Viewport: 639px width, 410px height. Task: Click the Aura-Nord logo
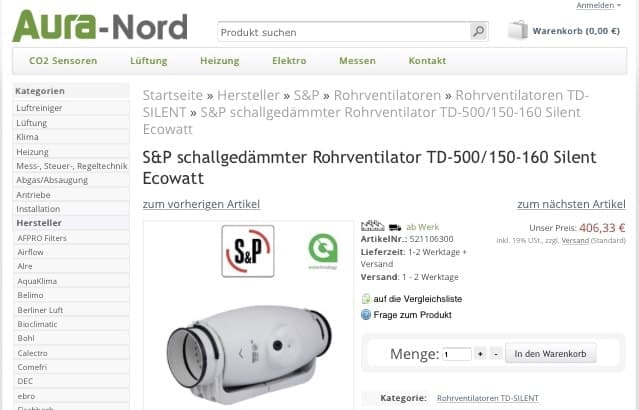pos(100,26)
